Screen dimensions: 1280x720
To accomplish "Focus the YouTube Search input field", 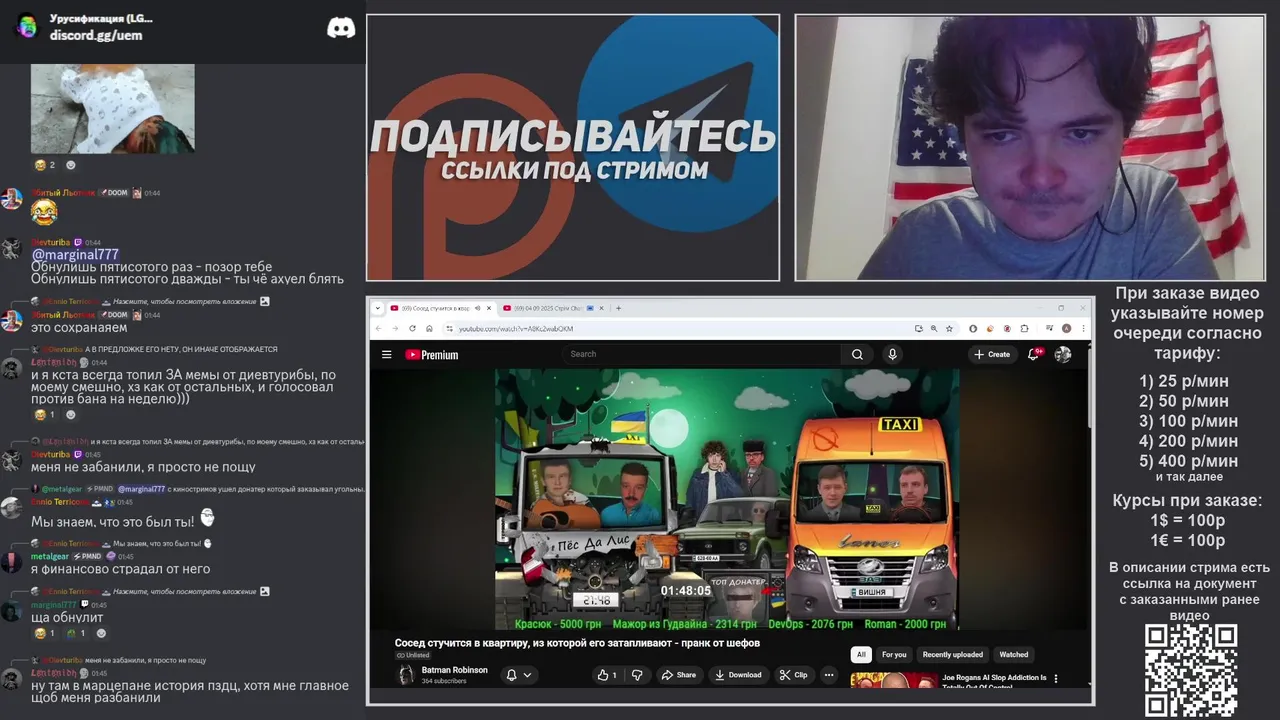I will click(702, 354).
